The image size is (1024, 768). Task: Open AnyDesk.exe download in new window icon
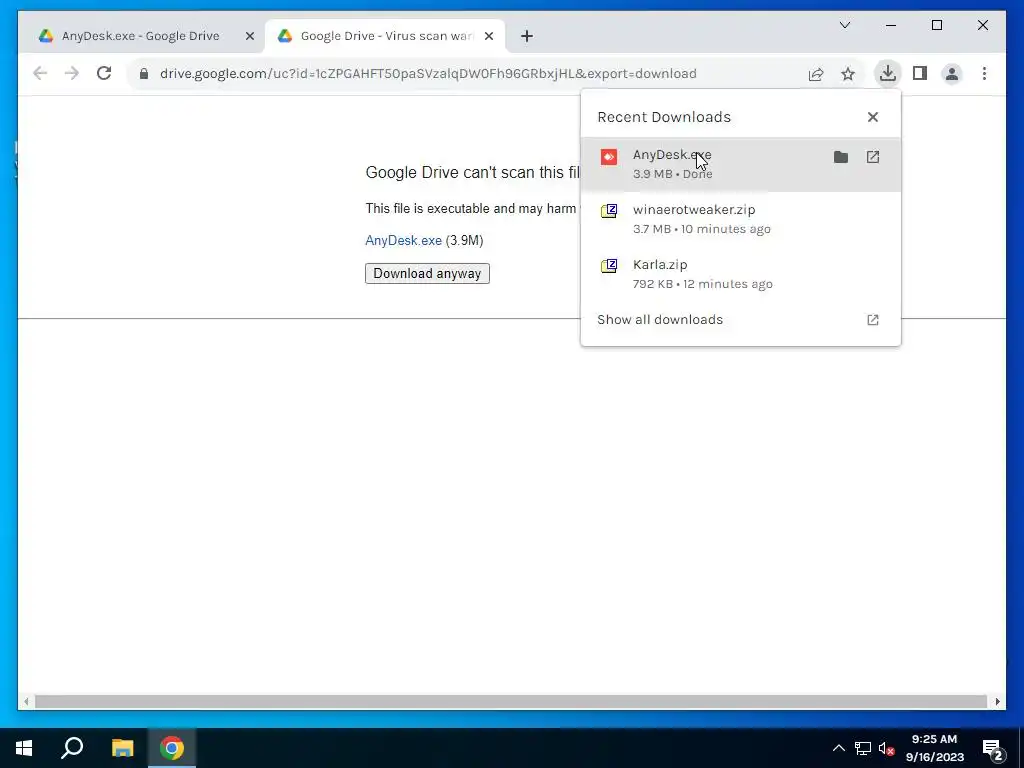[873, 157]
